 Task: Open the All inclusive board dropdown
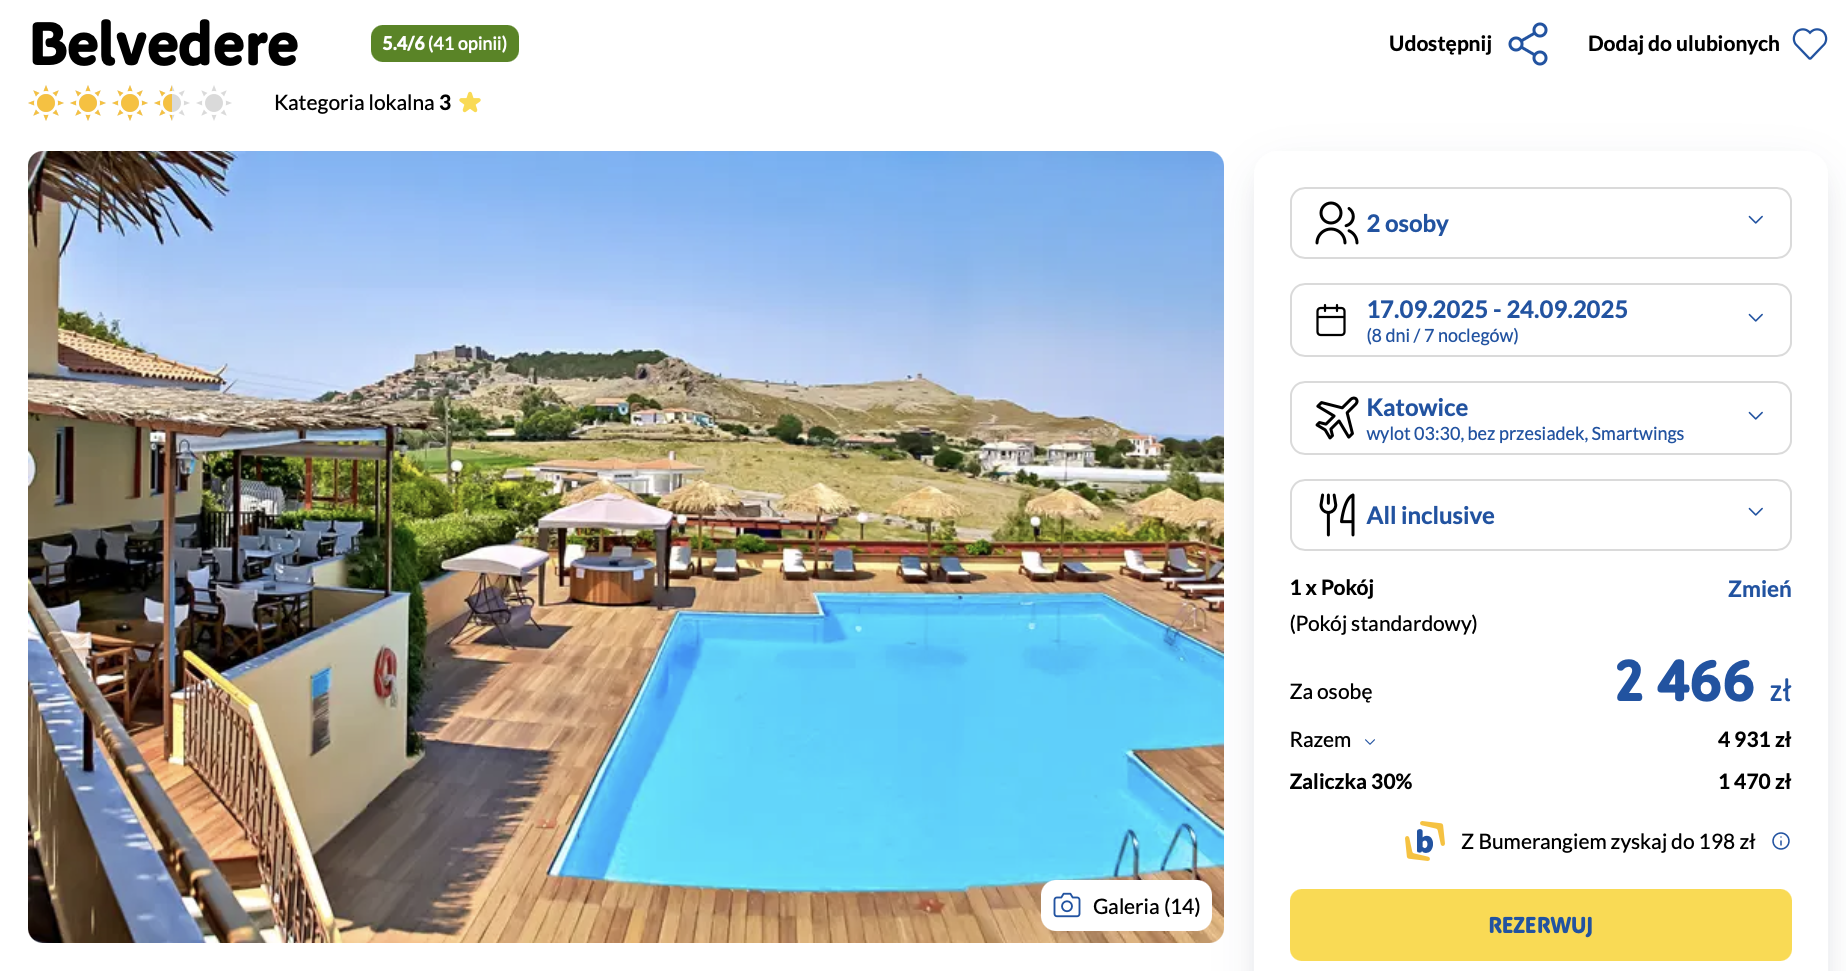(1755, 513)
